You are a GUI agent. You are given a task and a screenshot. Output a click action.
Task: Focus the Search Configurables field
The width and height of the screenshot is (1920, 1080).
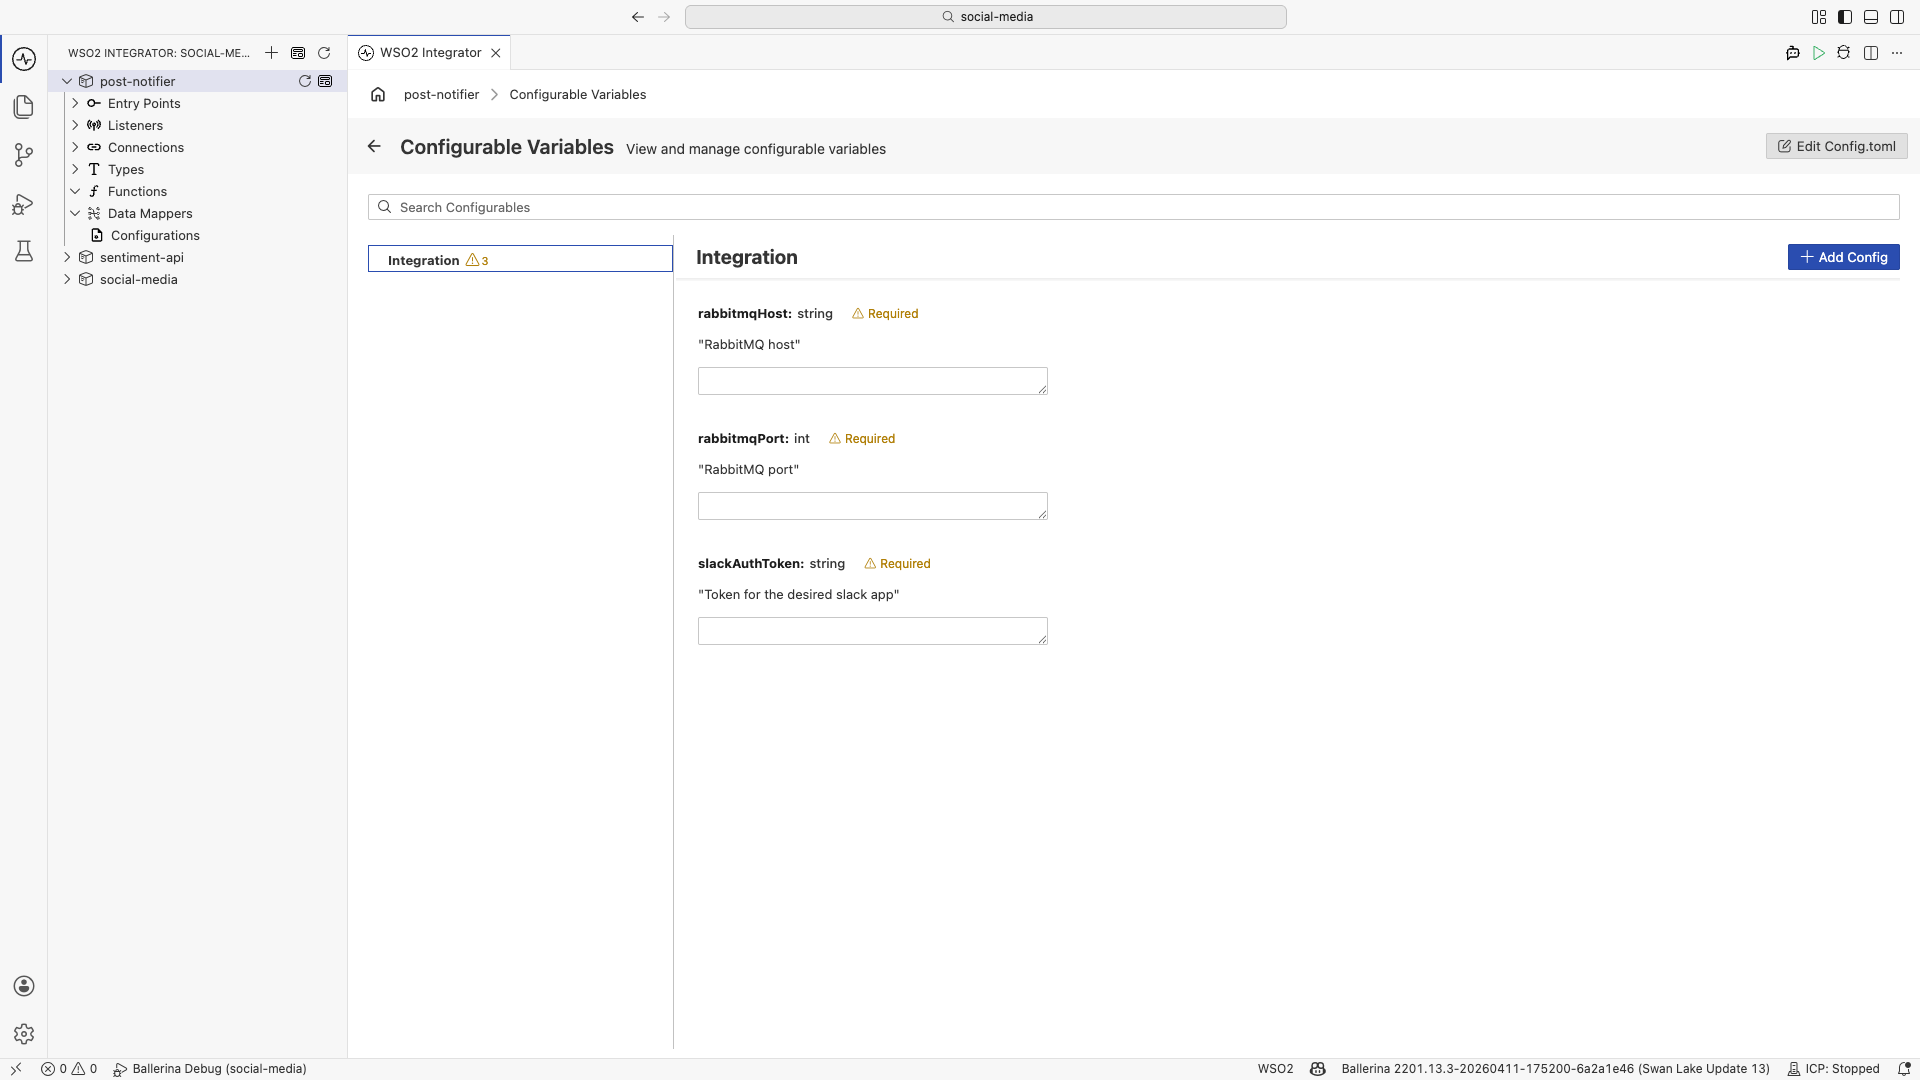tap(1133, 207)
